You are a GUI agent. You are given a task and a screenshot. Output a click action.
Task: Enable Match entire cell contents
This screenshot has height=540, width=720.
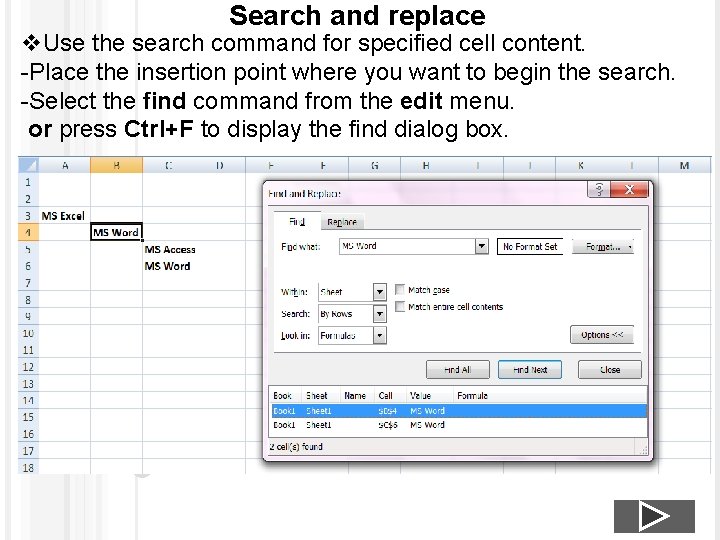(x=400, y=306)
